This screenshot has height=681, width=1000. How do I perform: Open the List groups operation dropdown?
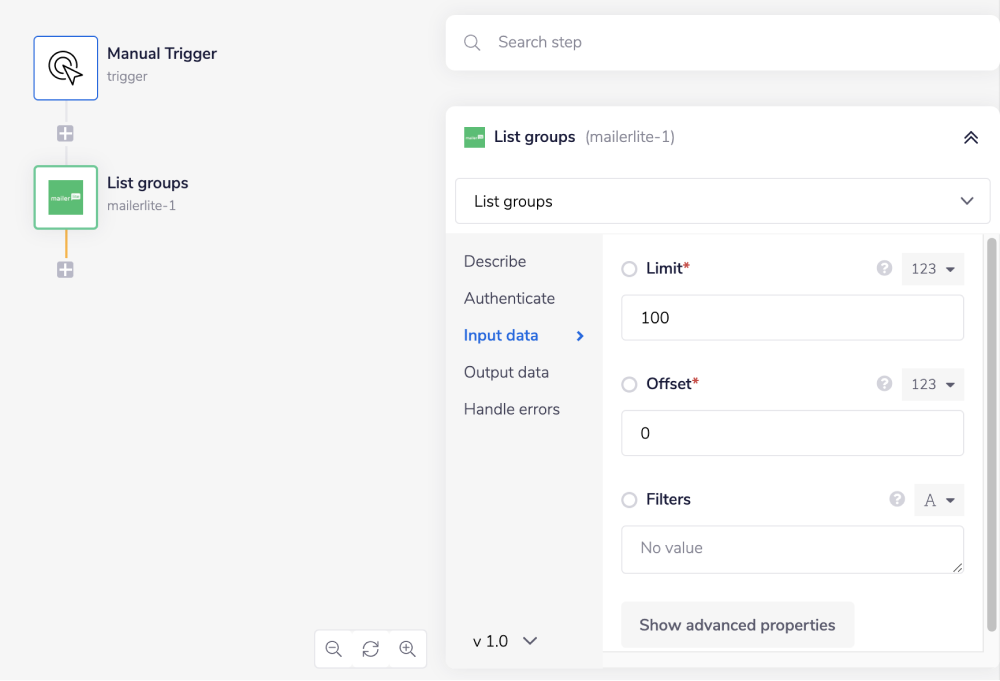click(722, 201)
